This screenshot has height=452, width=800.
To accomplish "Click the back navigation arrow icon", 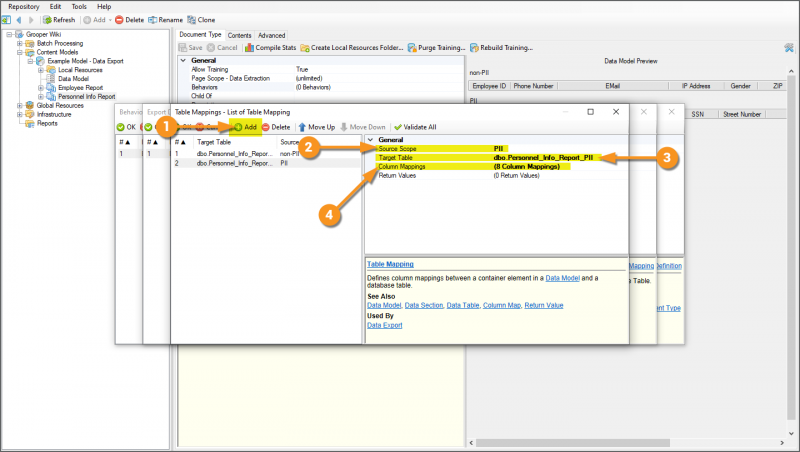I will pos(19,20).
